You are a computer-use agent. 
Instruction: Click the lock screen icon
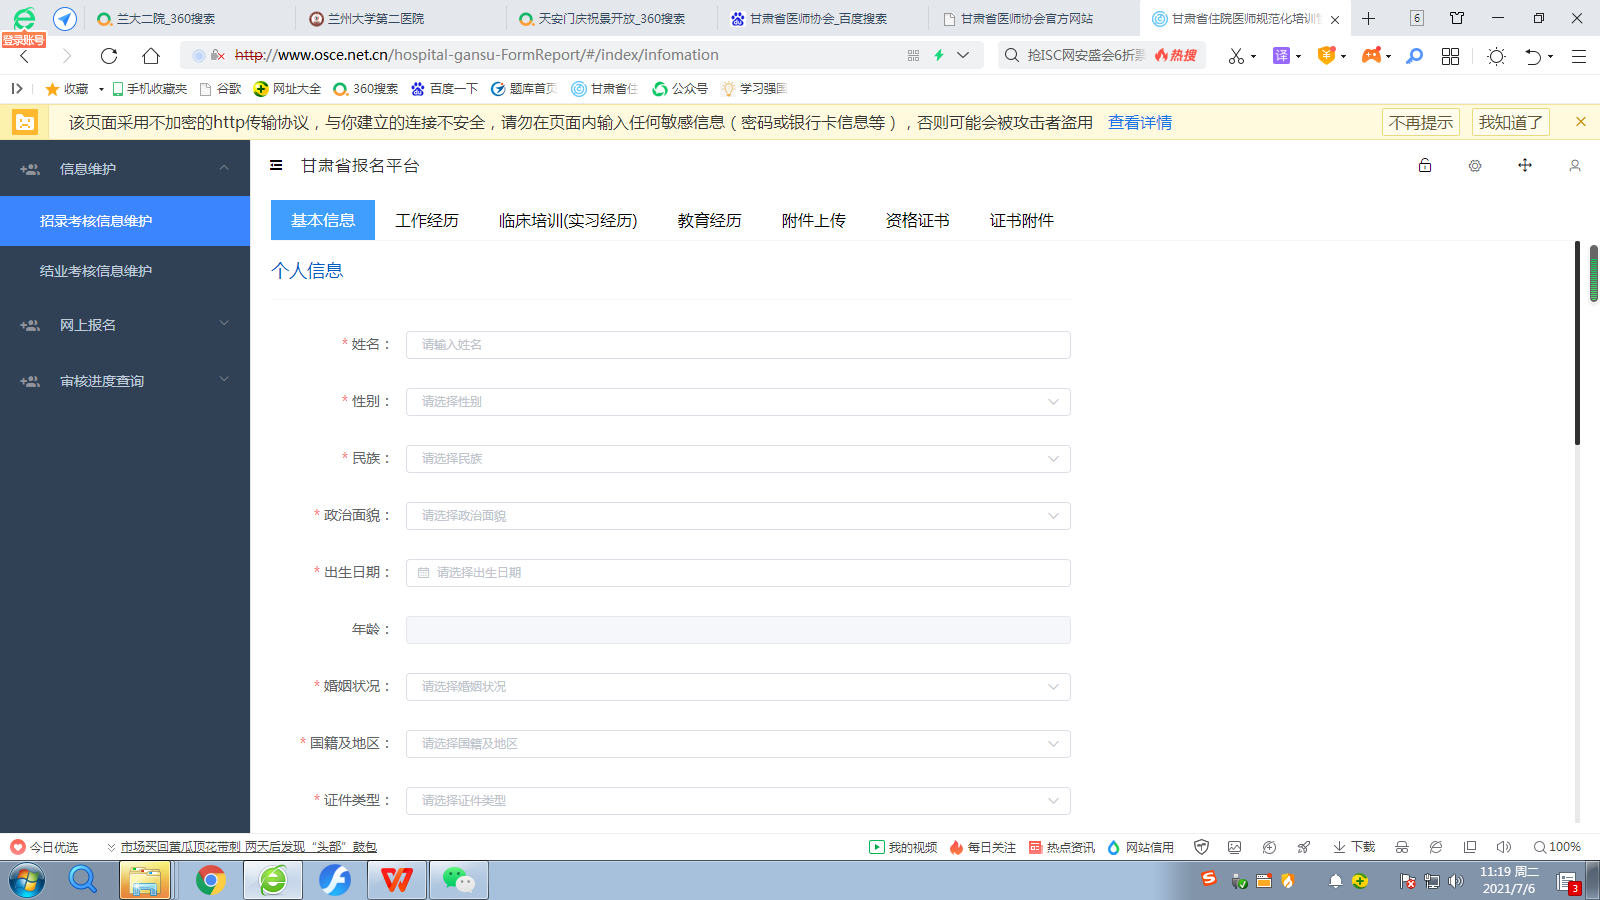[1425, 165]
